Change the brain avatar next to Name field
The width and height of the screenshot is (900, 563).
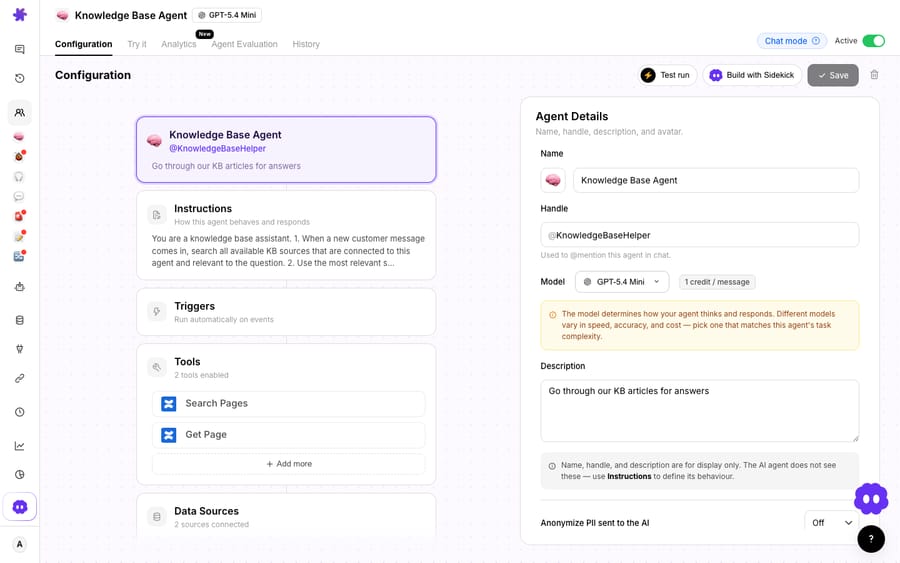(553, 180)
